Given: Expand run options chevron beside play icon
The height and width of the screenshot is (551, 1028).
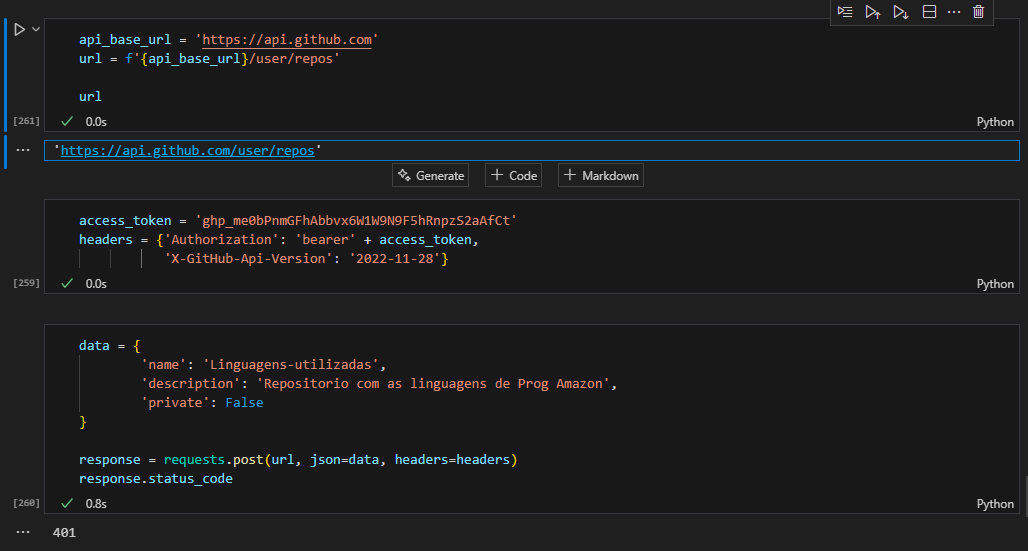Looking at the screenshot, I should (x=36, y=30).
